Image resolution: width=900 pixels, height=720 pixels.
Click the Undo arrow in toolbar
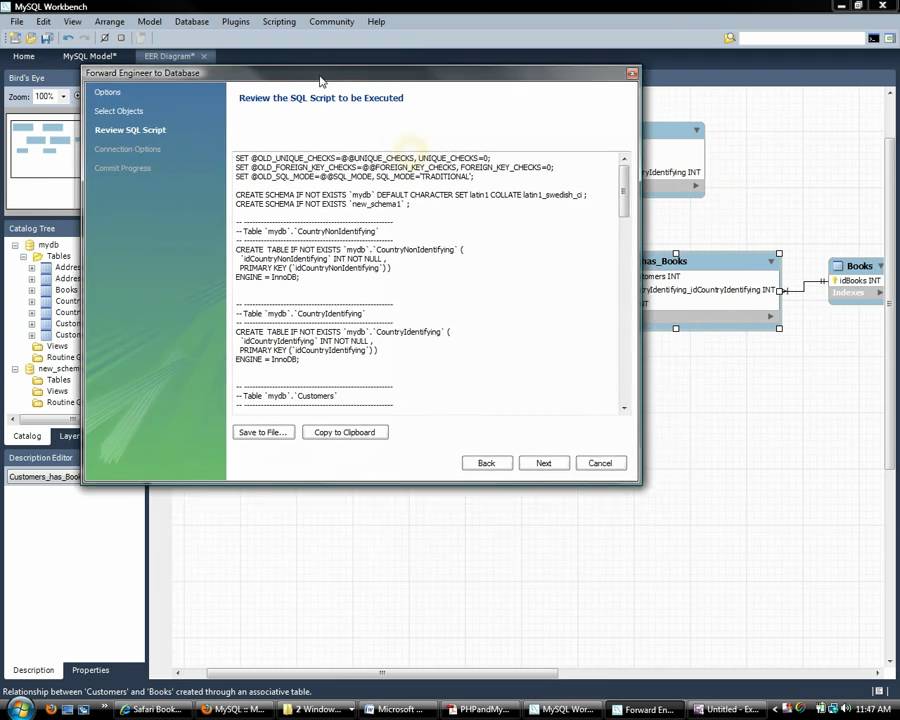[x=68, y=38]
